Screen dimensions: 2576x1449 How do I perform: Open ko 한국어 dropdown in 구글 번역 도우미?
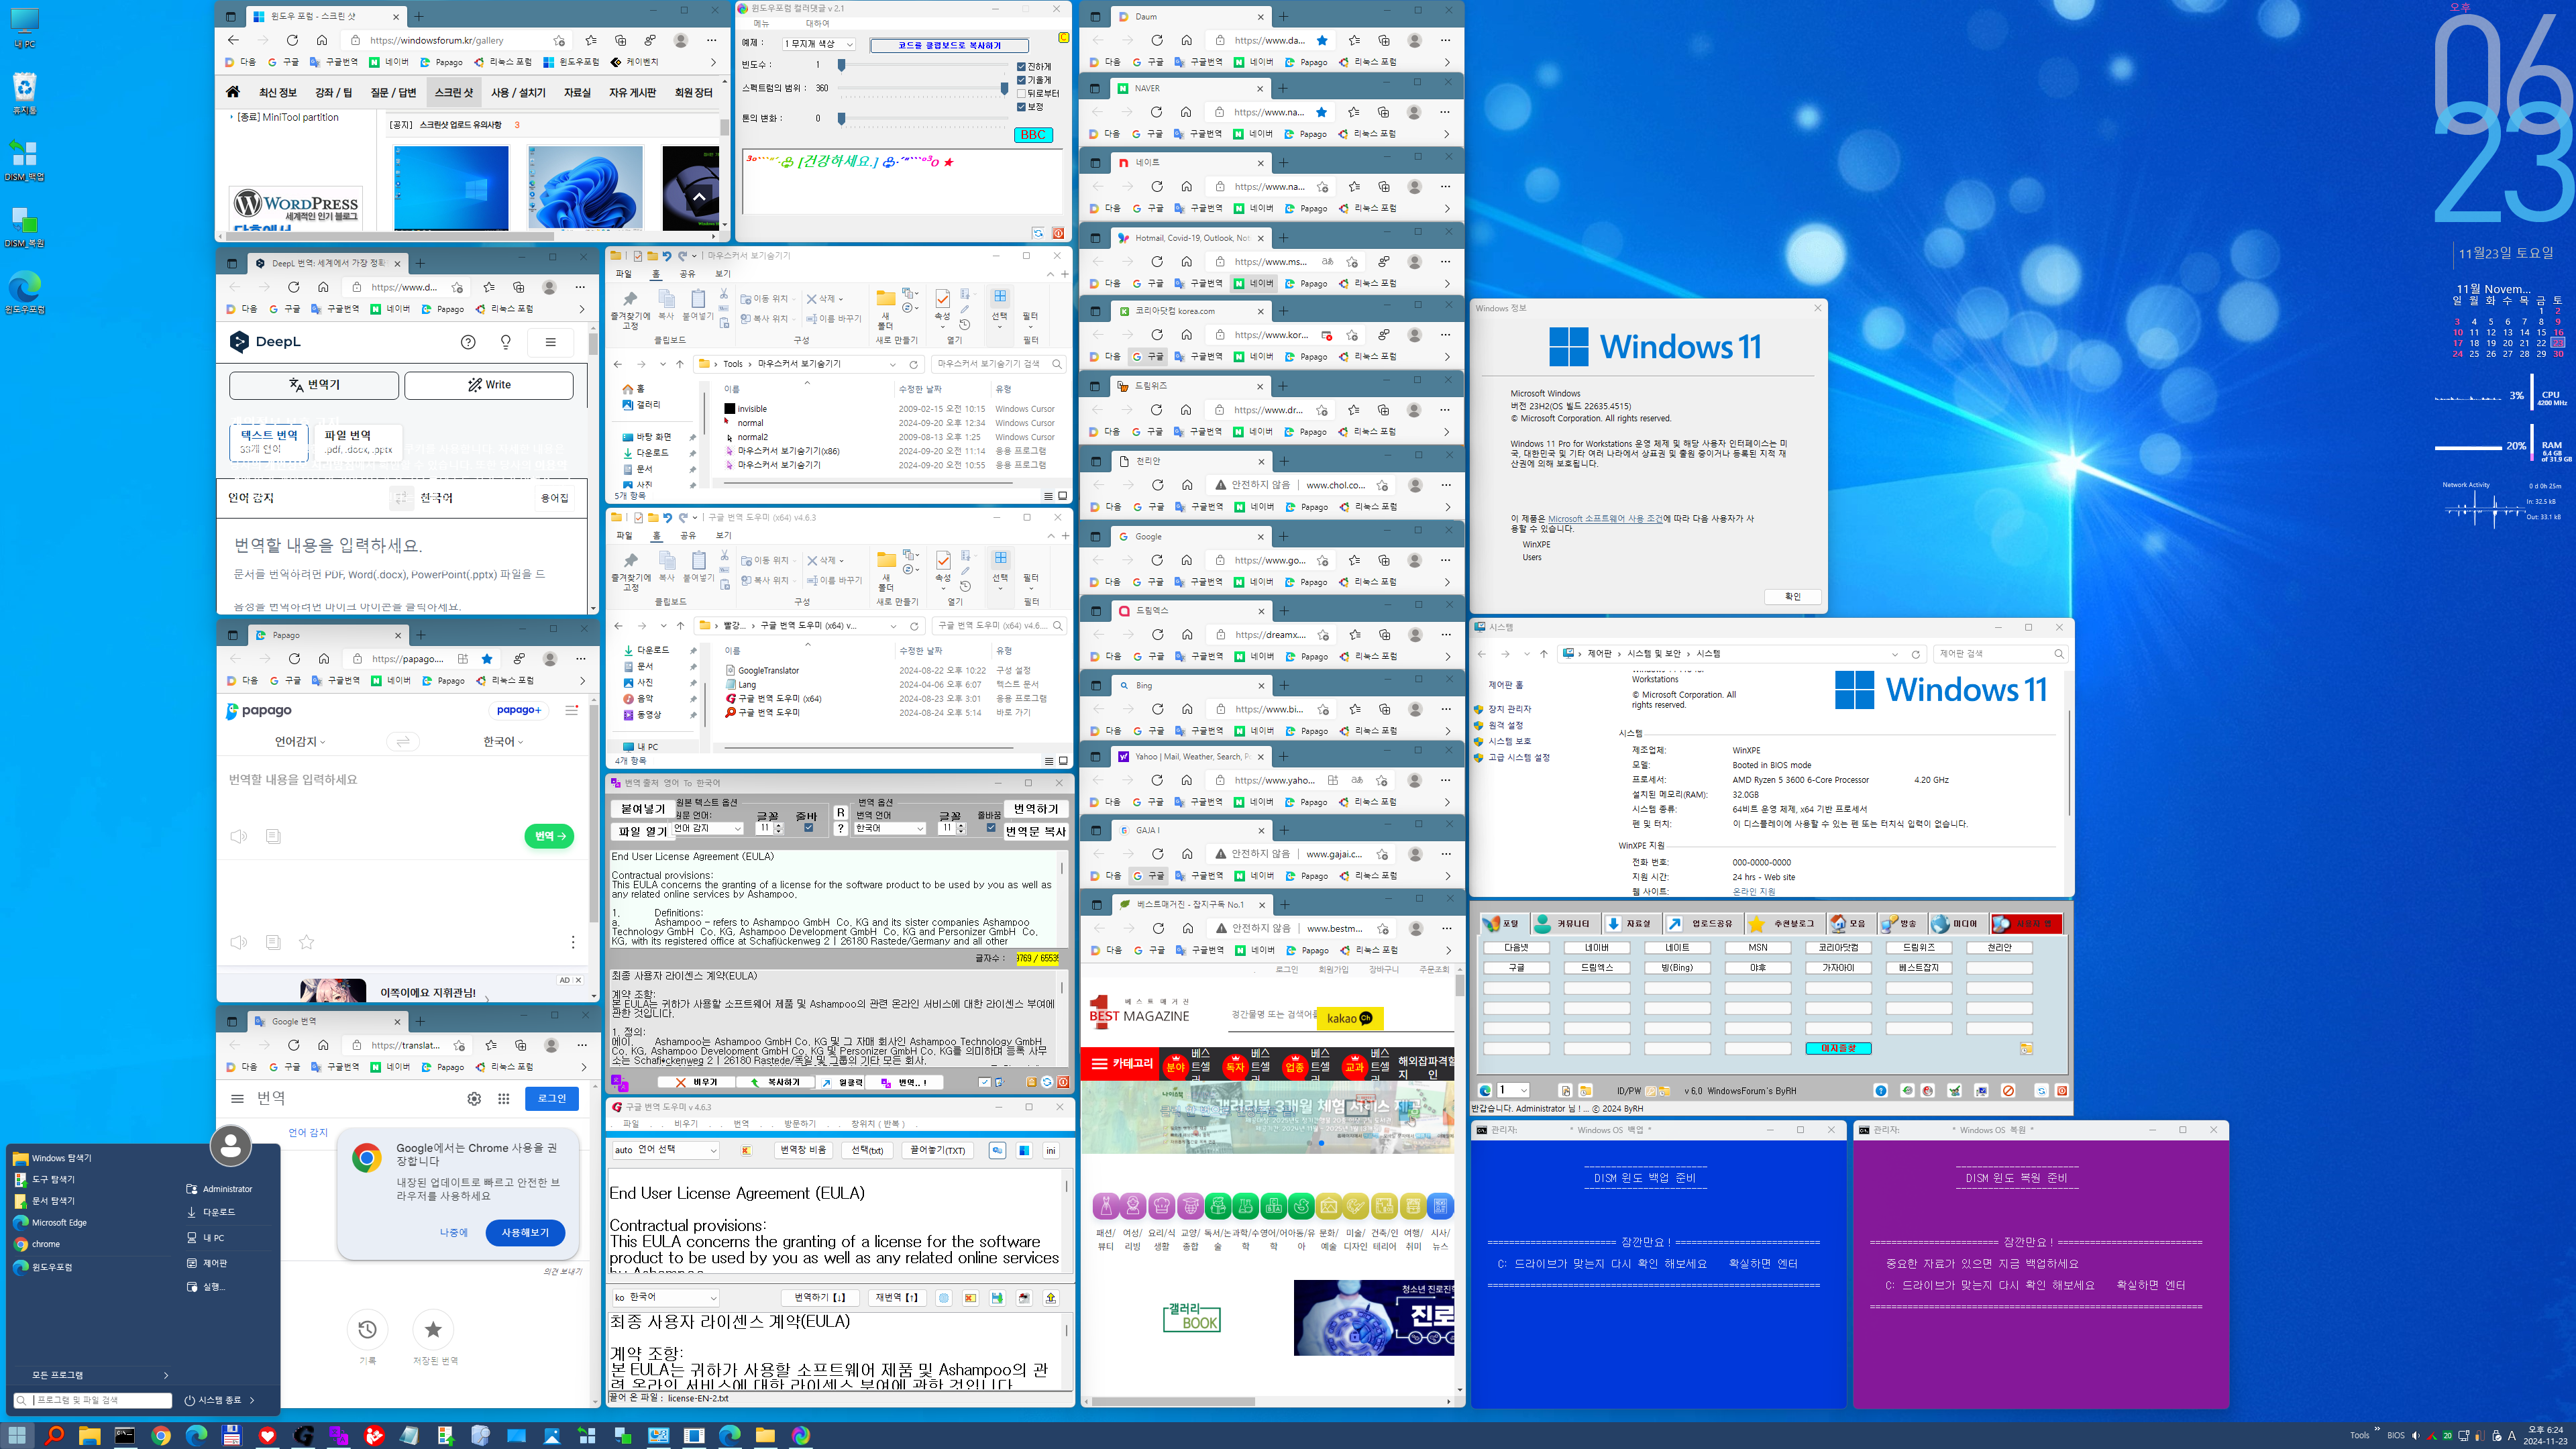(665, 1297)
